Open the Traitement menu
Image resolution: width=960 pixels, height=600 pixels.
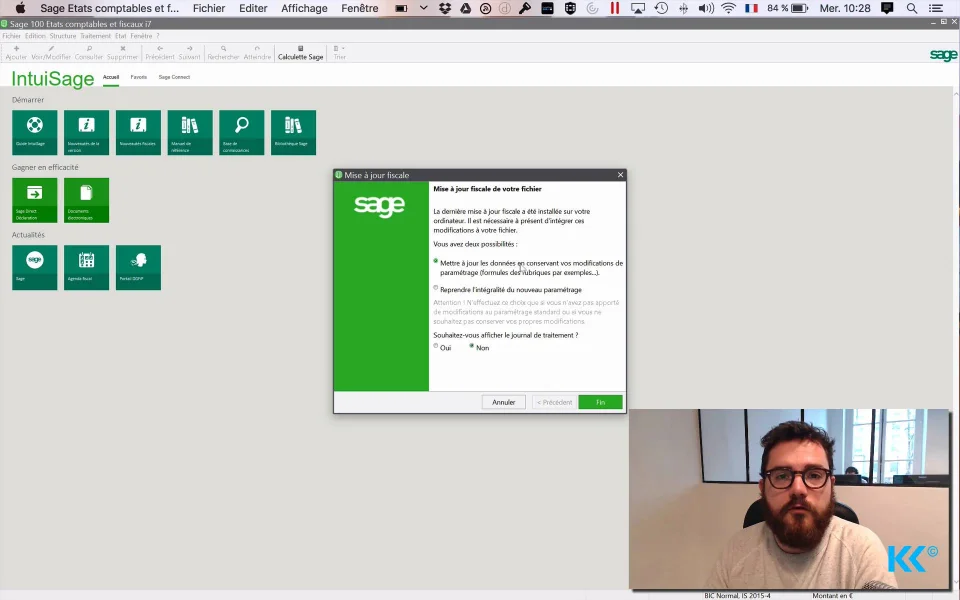coord(95,36)
